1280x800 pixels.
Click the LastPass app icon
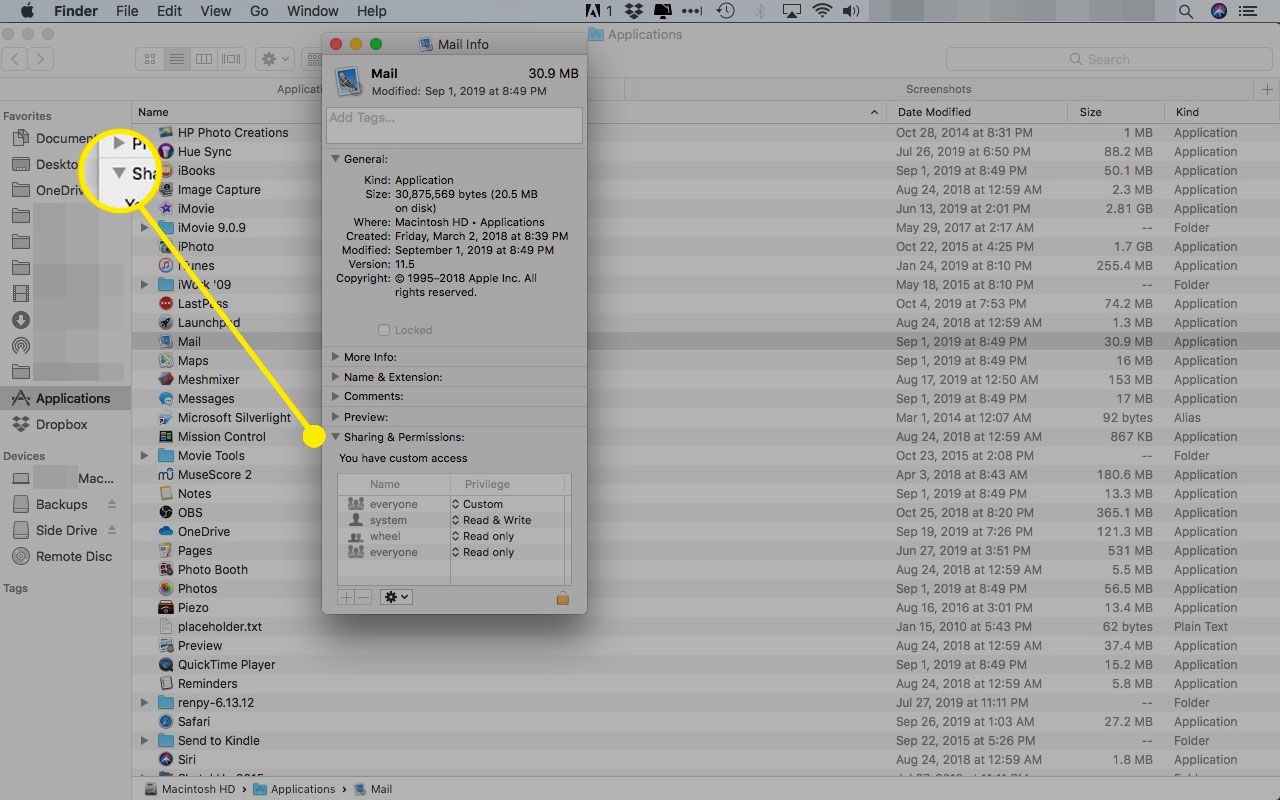167,303
